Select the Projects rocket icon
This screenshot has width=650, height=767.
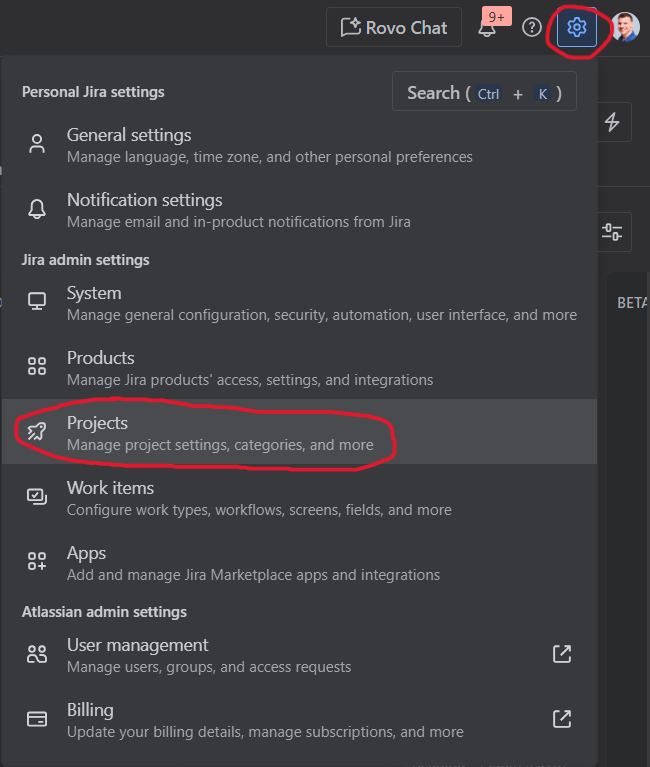pyautogui.click(x=37, y=431)
